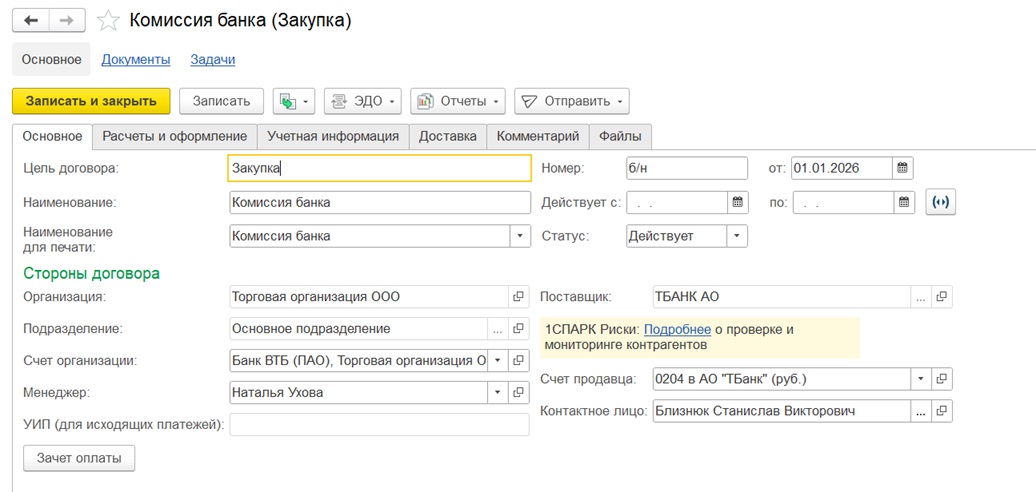This screenshot has width=1036, height=492.
Task: Open the Отчеты dropdown menu
Action: click(x=458, y=101)
